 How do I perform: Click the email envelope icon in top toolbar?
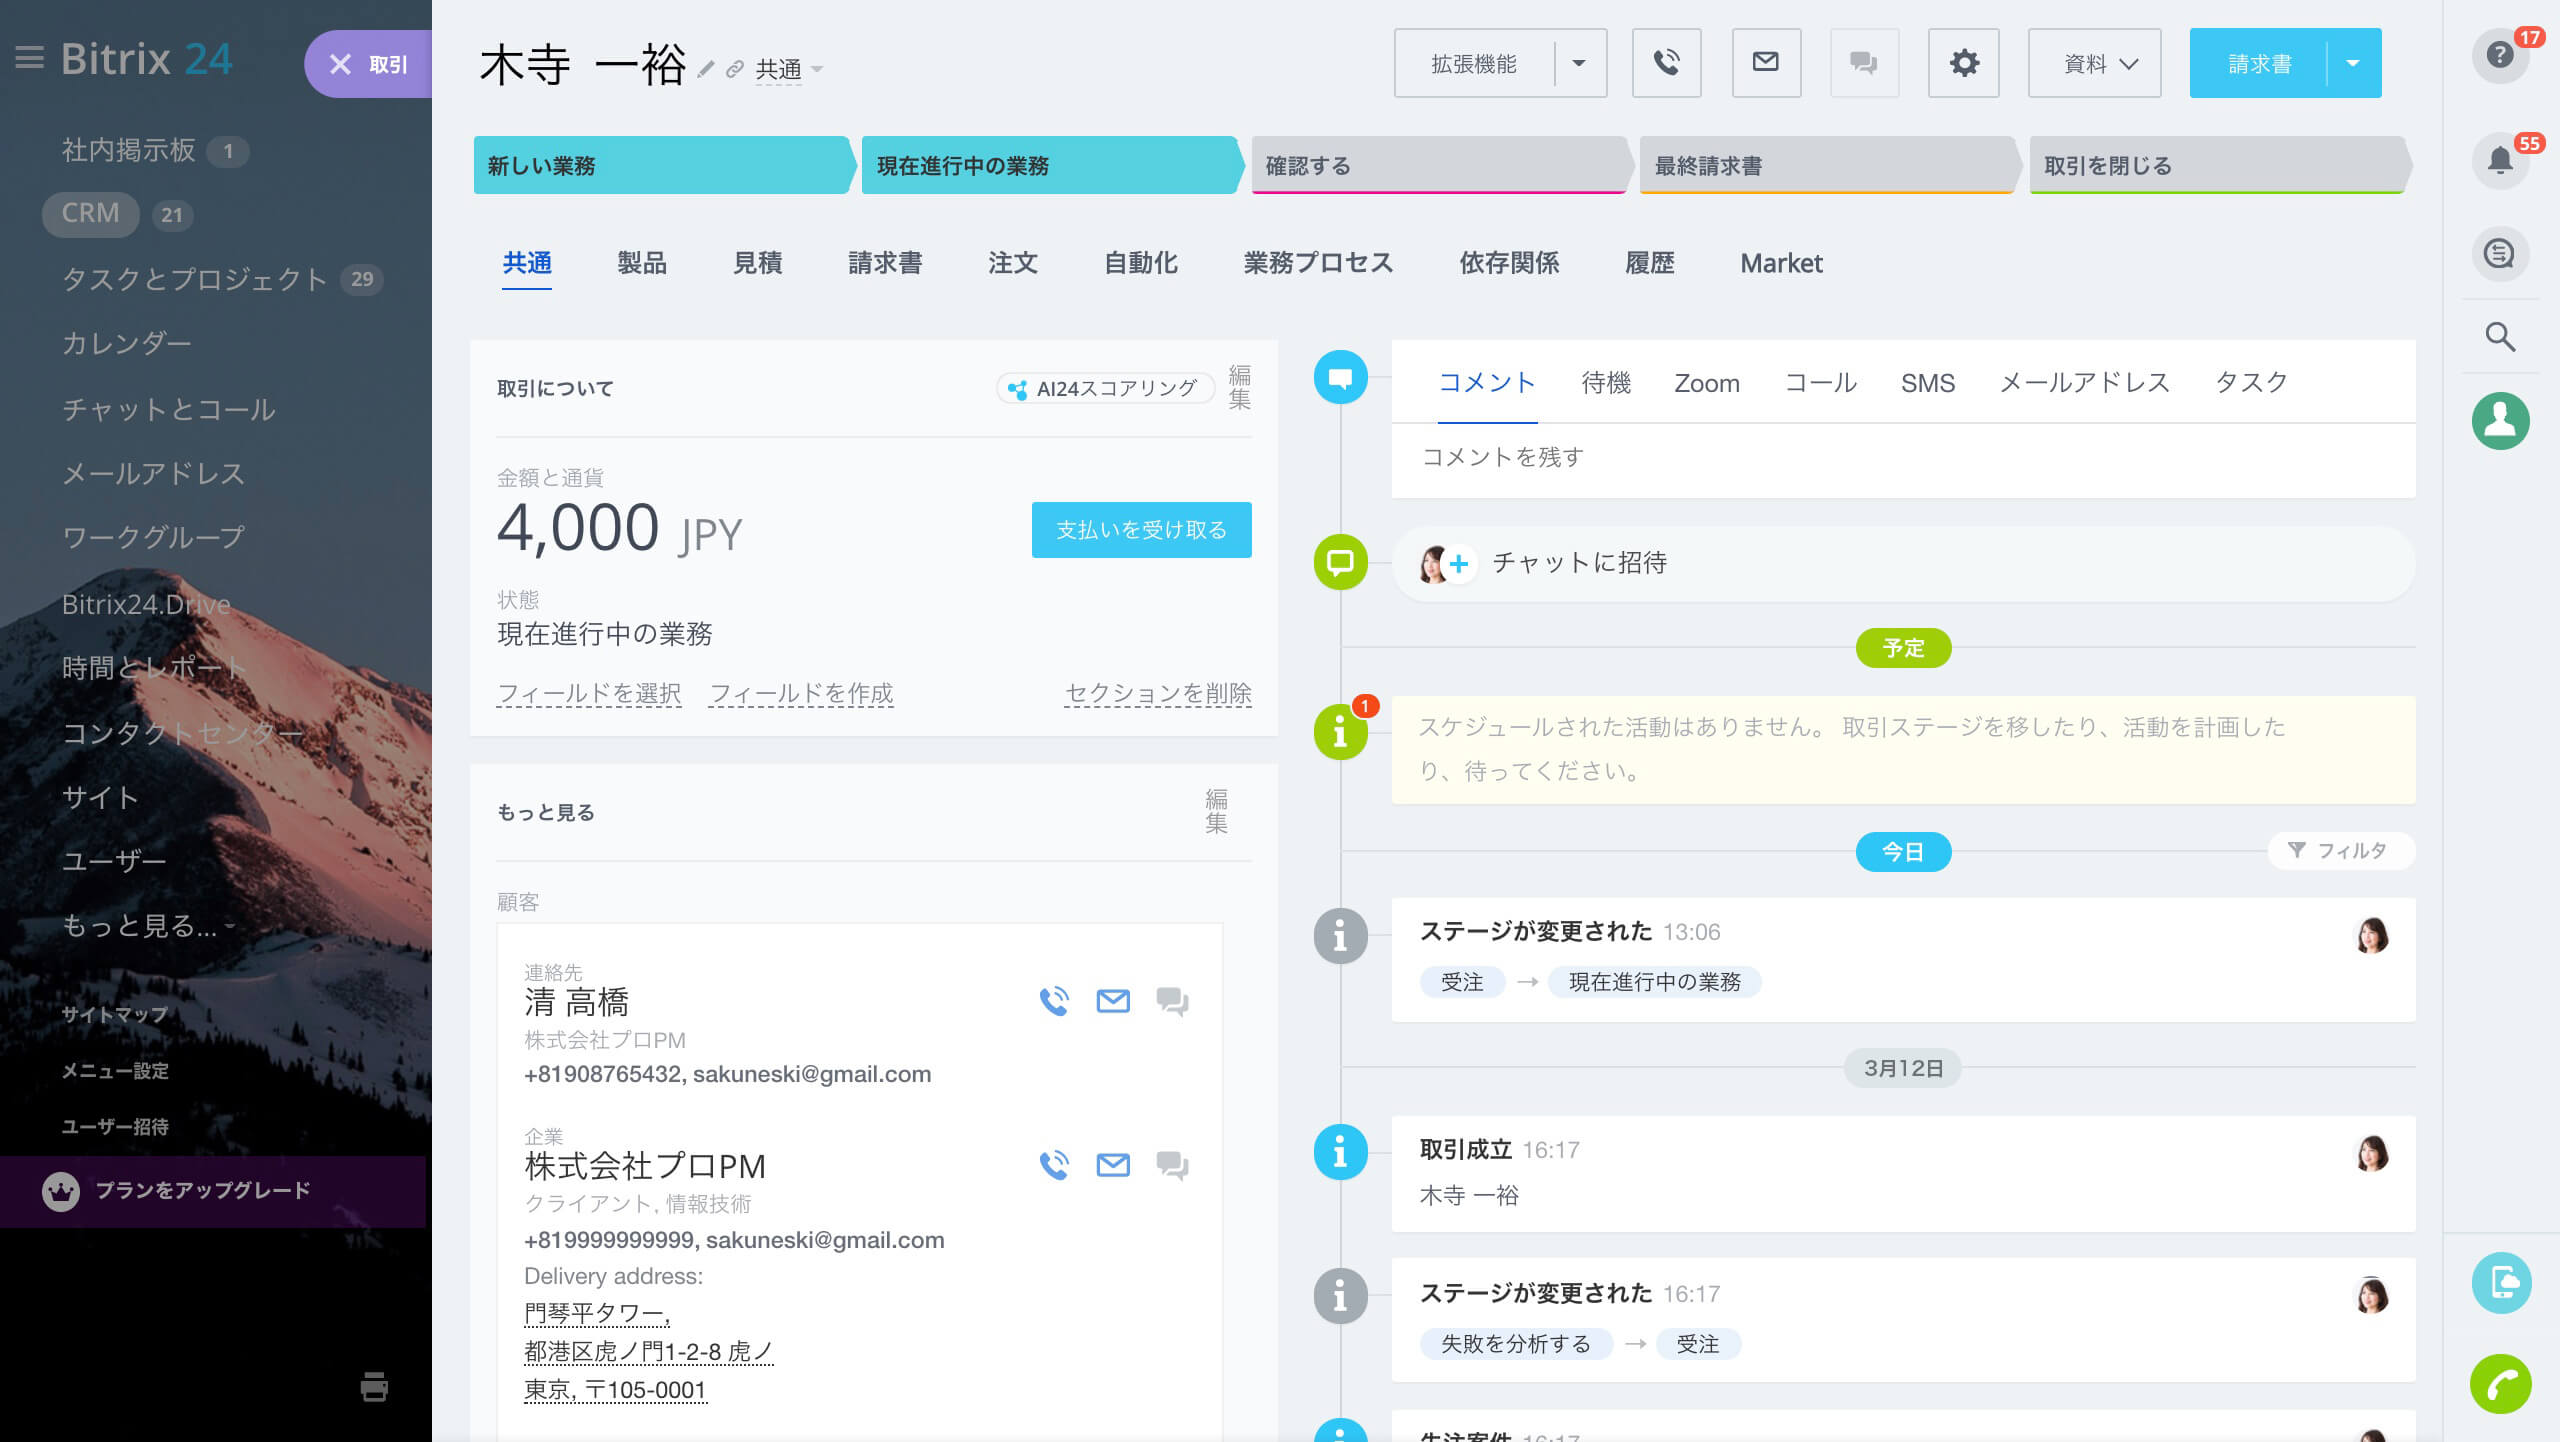[x=1765, y=63]
